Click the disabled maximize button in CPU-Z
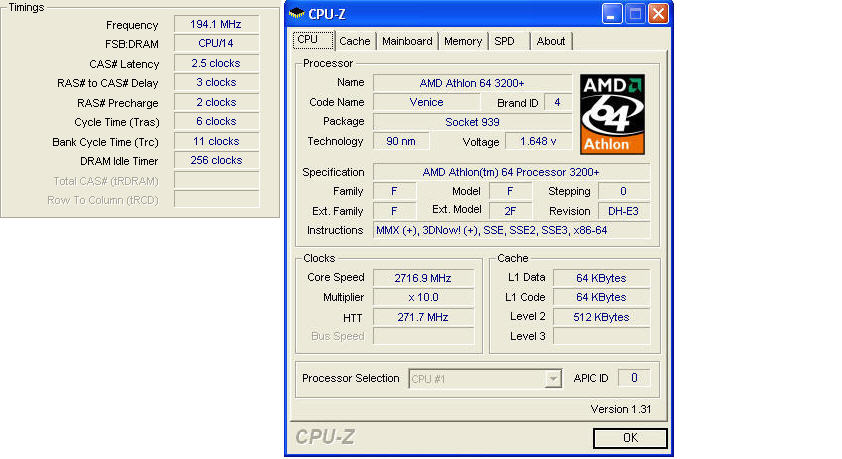The image size is (842, 459). [635, 13]
